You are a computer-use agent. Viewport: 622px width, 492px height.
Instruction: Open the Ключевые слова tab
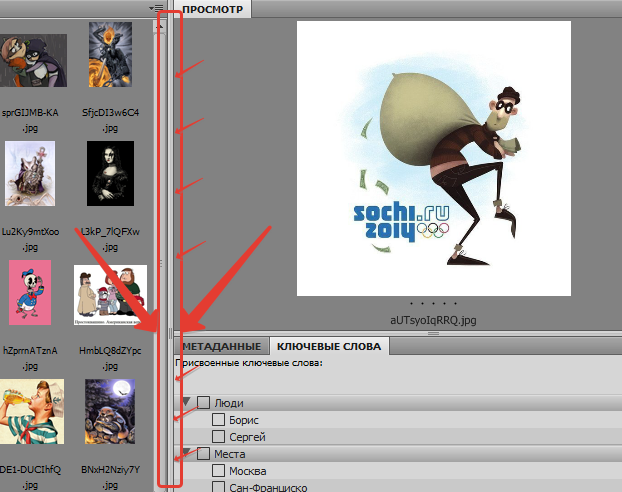click(x=329, y=346)
